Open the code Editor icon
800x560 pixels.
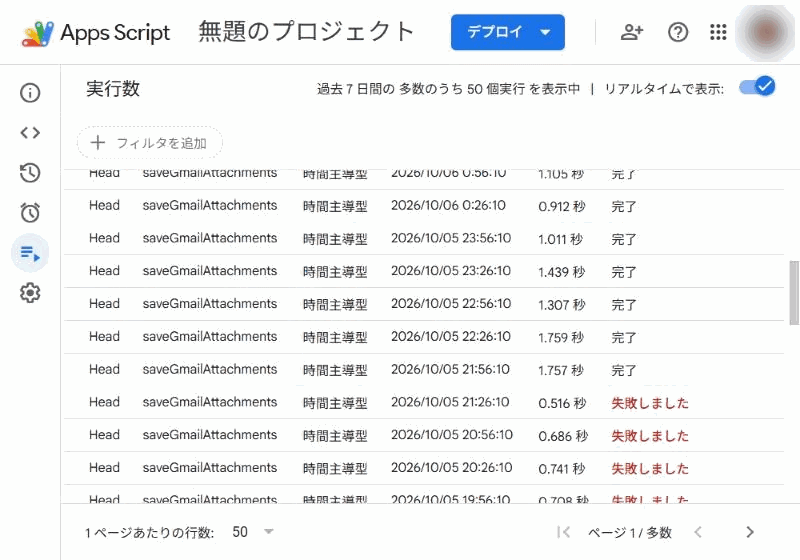point(30,133)
